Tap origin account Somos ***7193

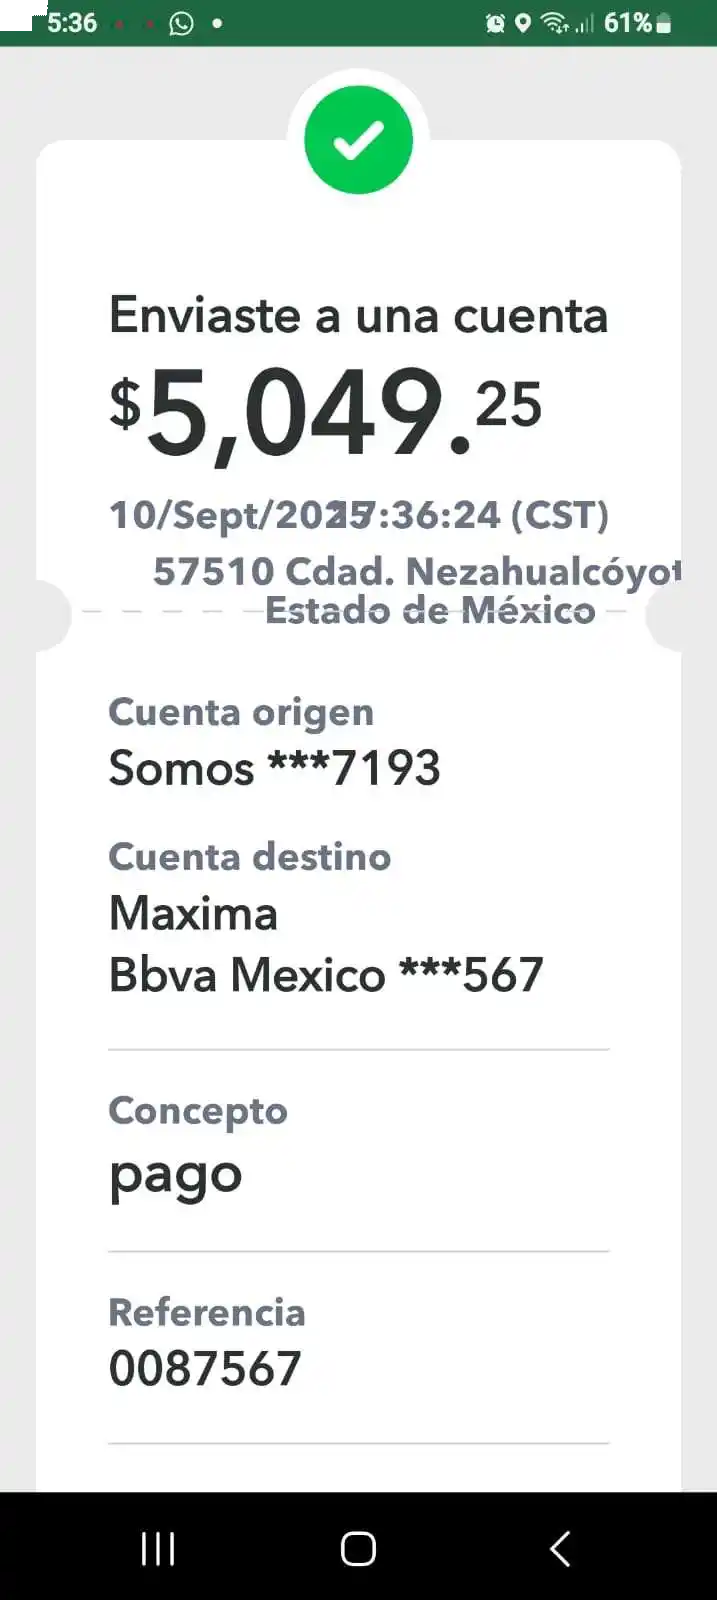click(x=274, y=768)
